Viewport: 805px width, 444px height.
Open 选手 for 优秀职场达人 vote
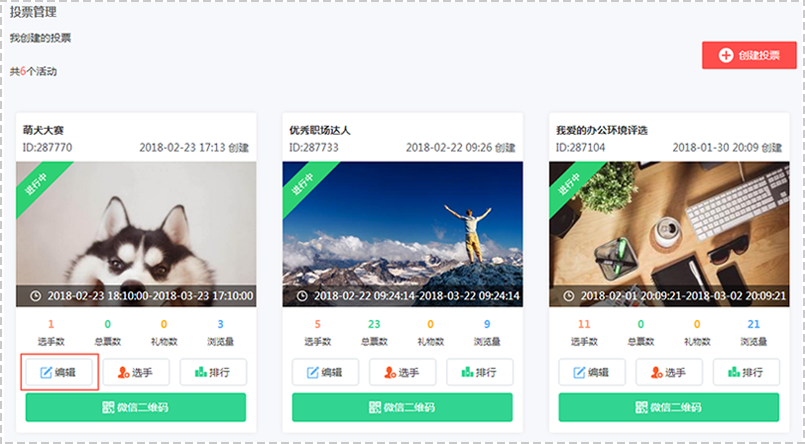(x=402, y=372)
